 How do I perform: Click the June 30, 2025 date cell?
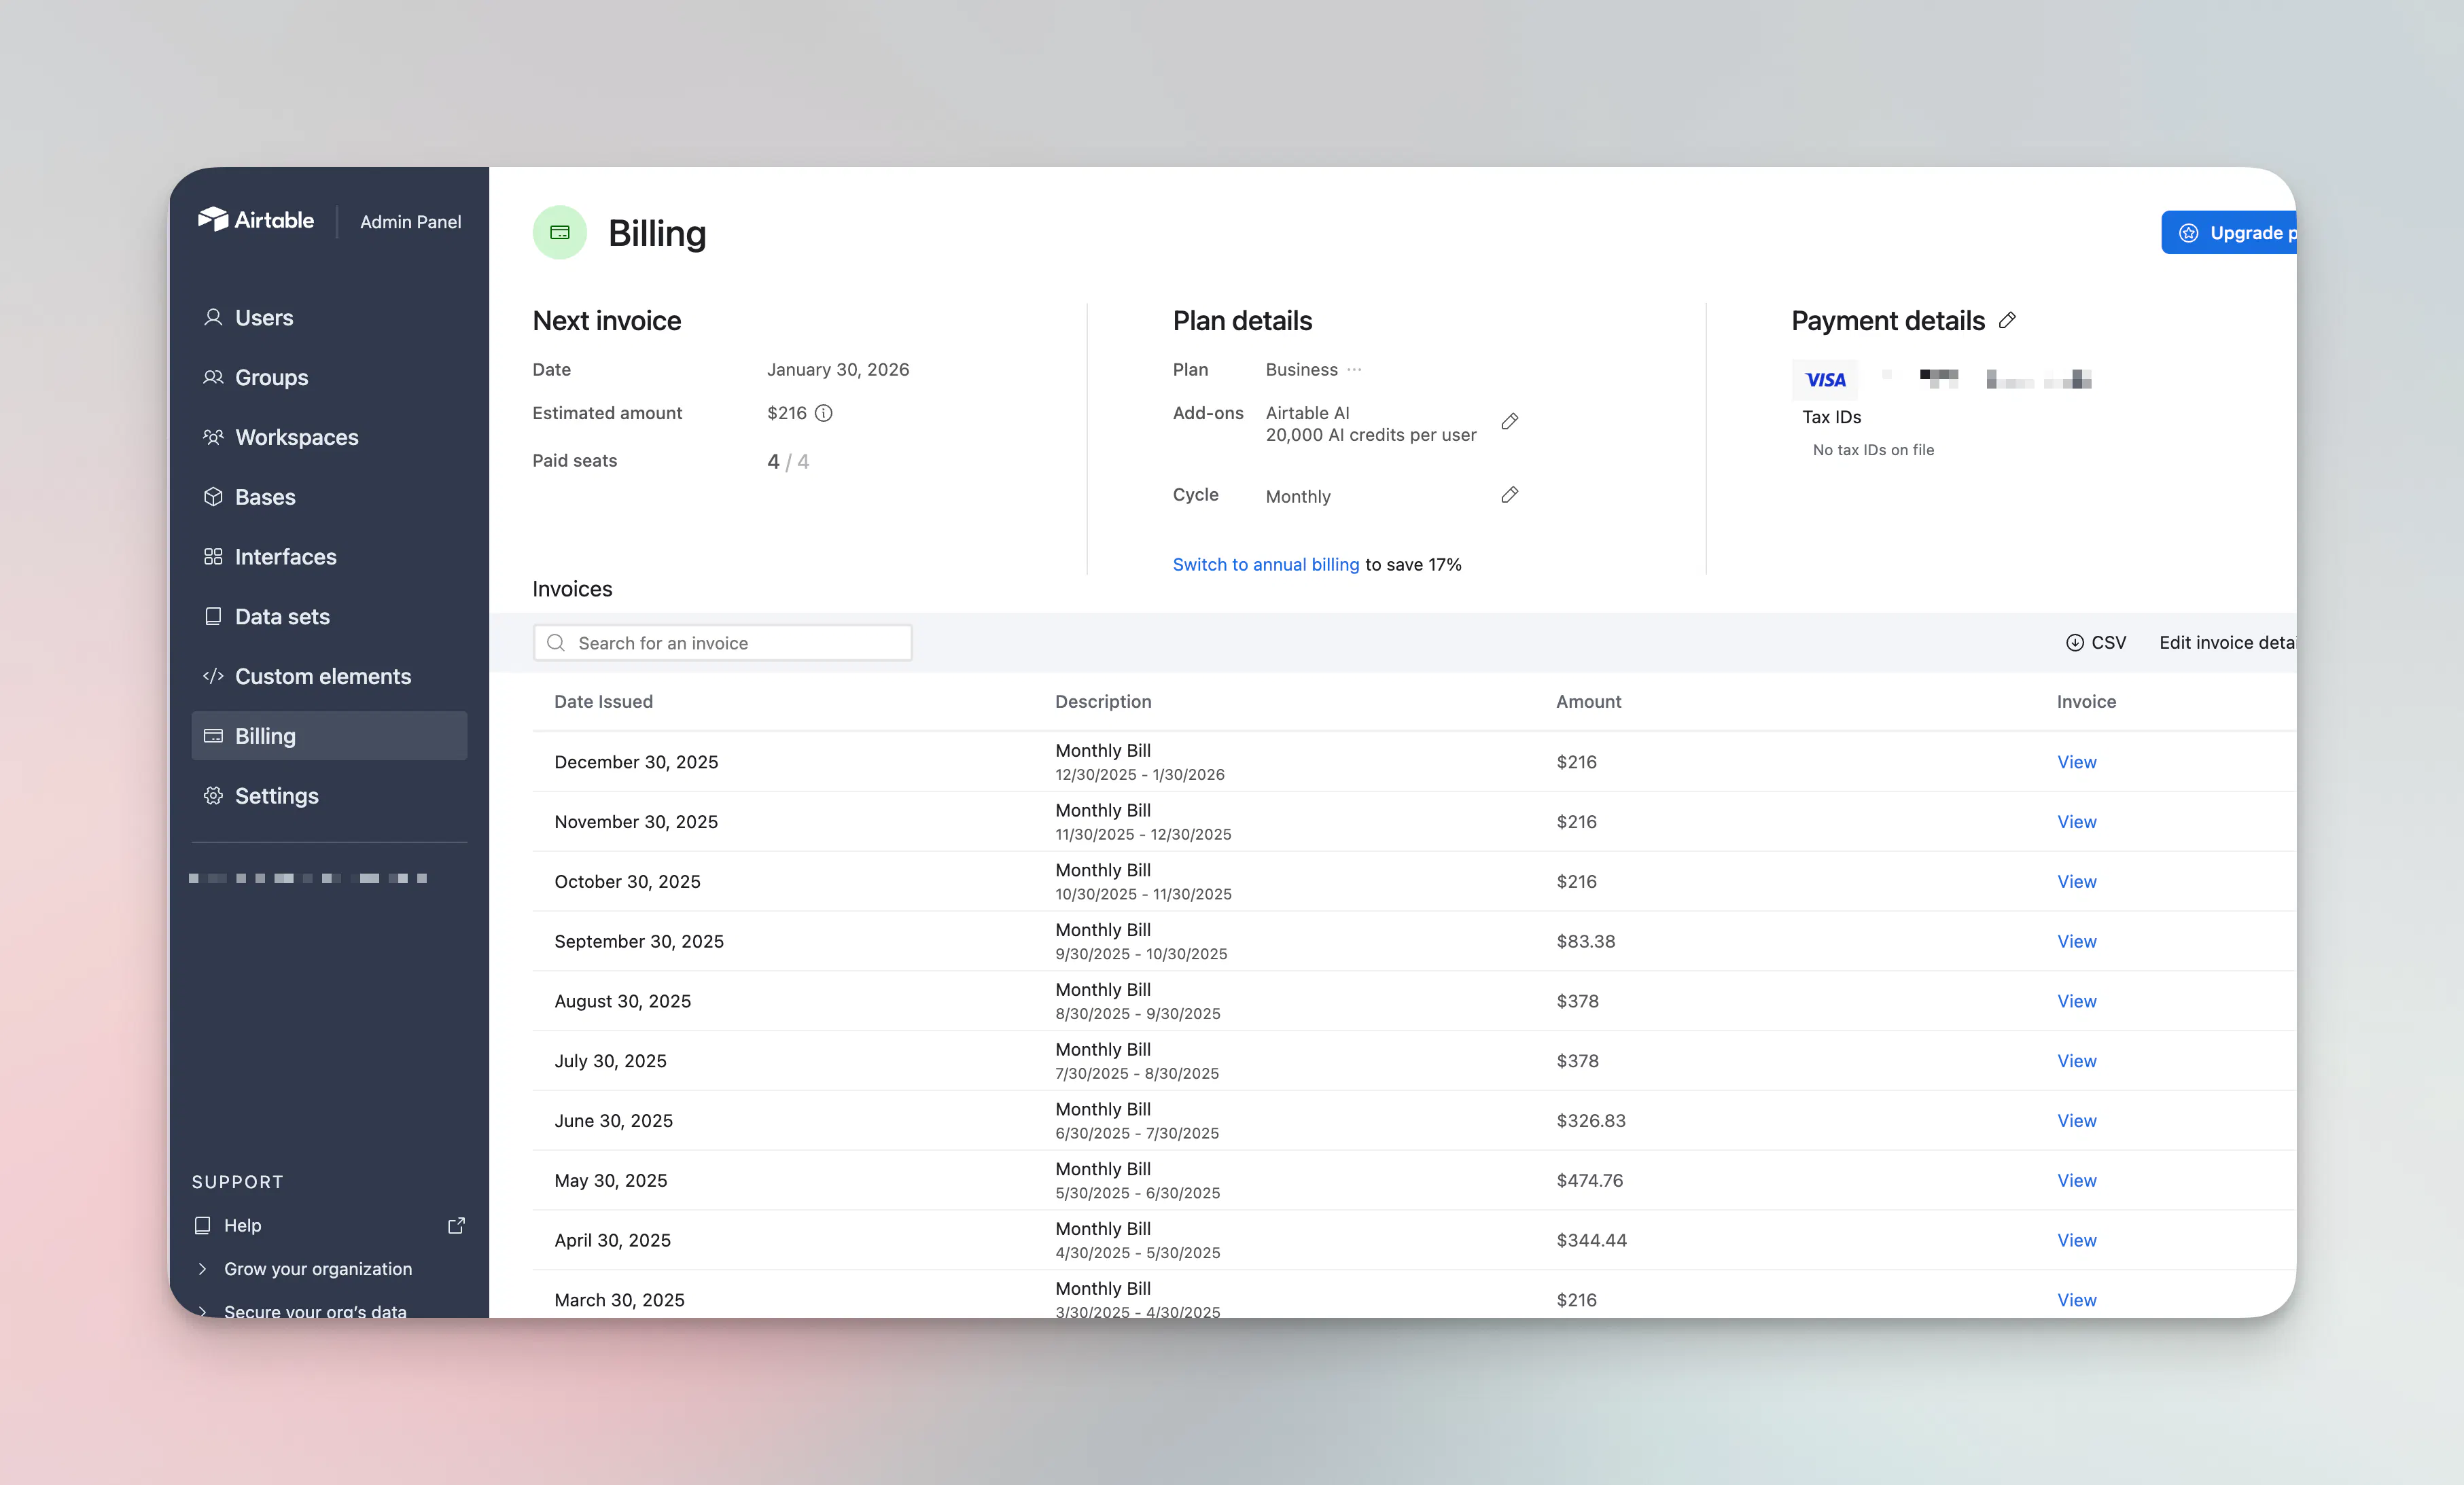point(613,1121)
